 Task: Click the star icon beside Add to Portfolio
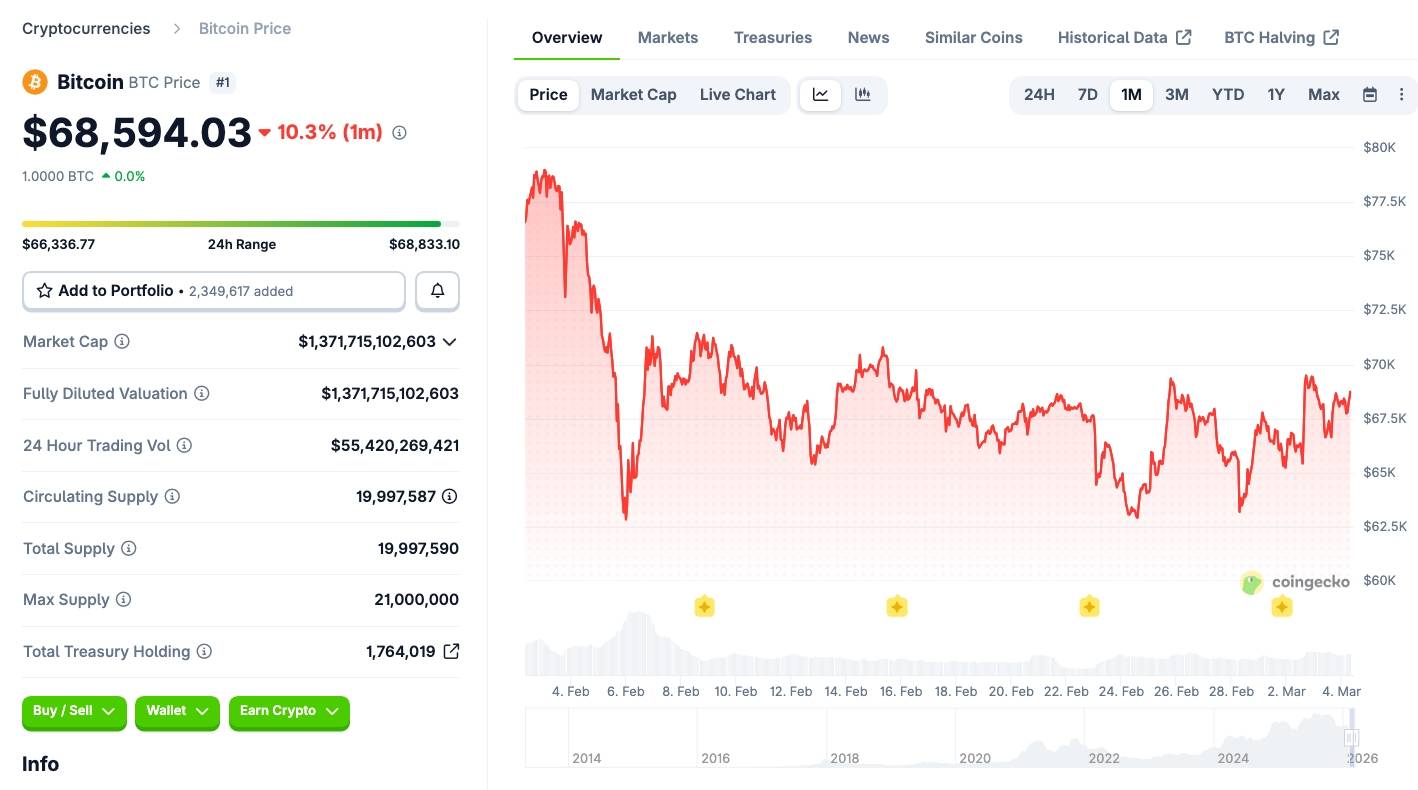click(x=44, y=290)
